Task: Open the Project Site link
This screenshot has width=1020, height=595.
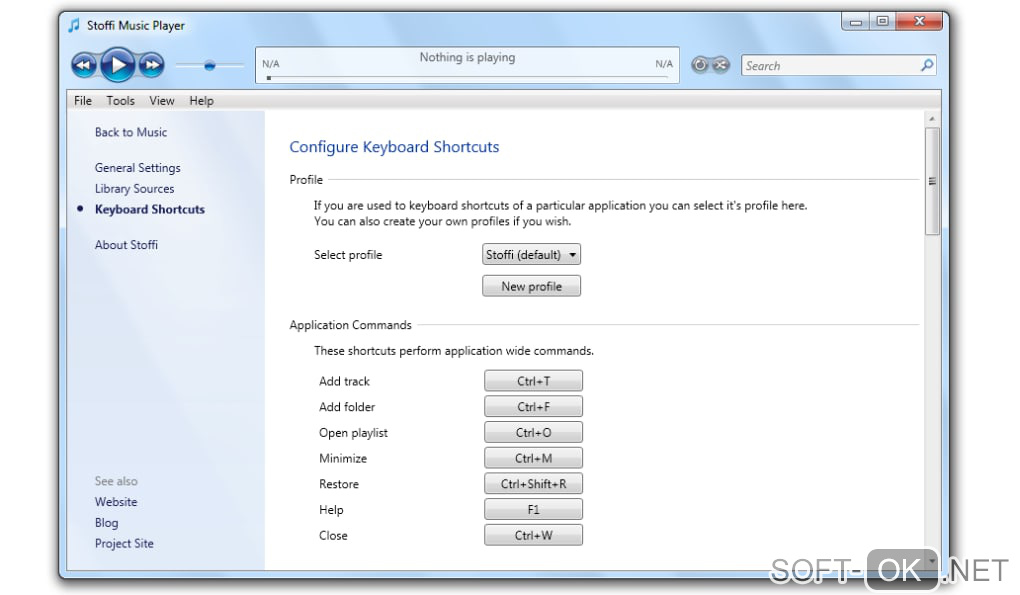Action: point(124,544)
